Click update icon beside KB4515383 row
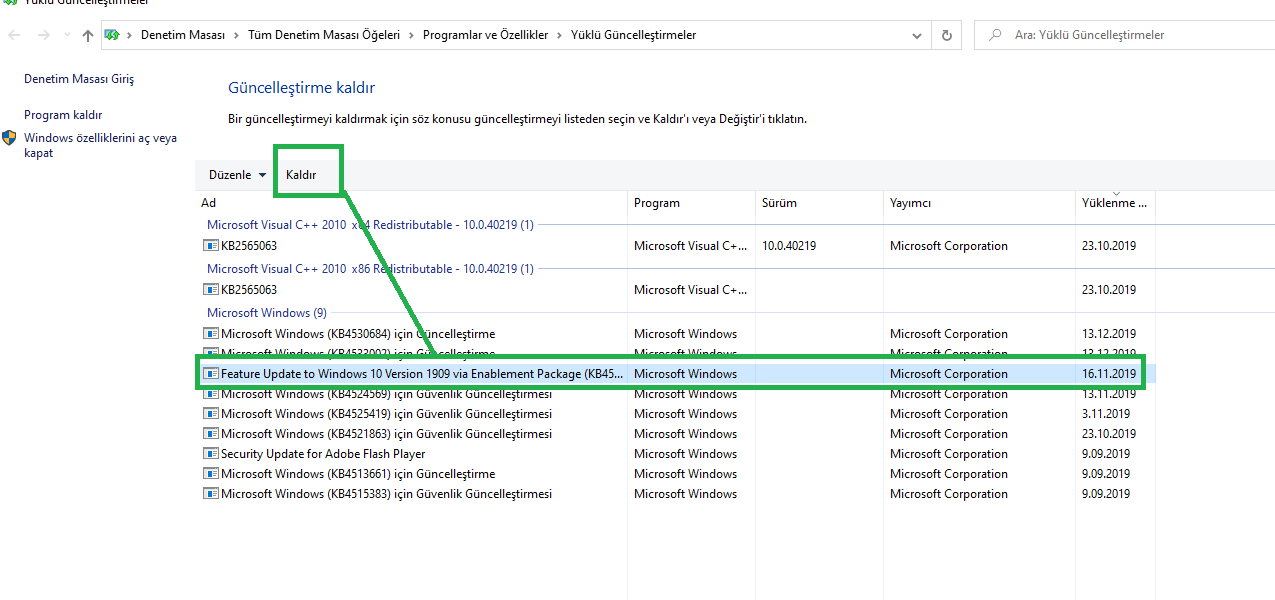The image size is (1275, 600). click(x=211, y=494)
